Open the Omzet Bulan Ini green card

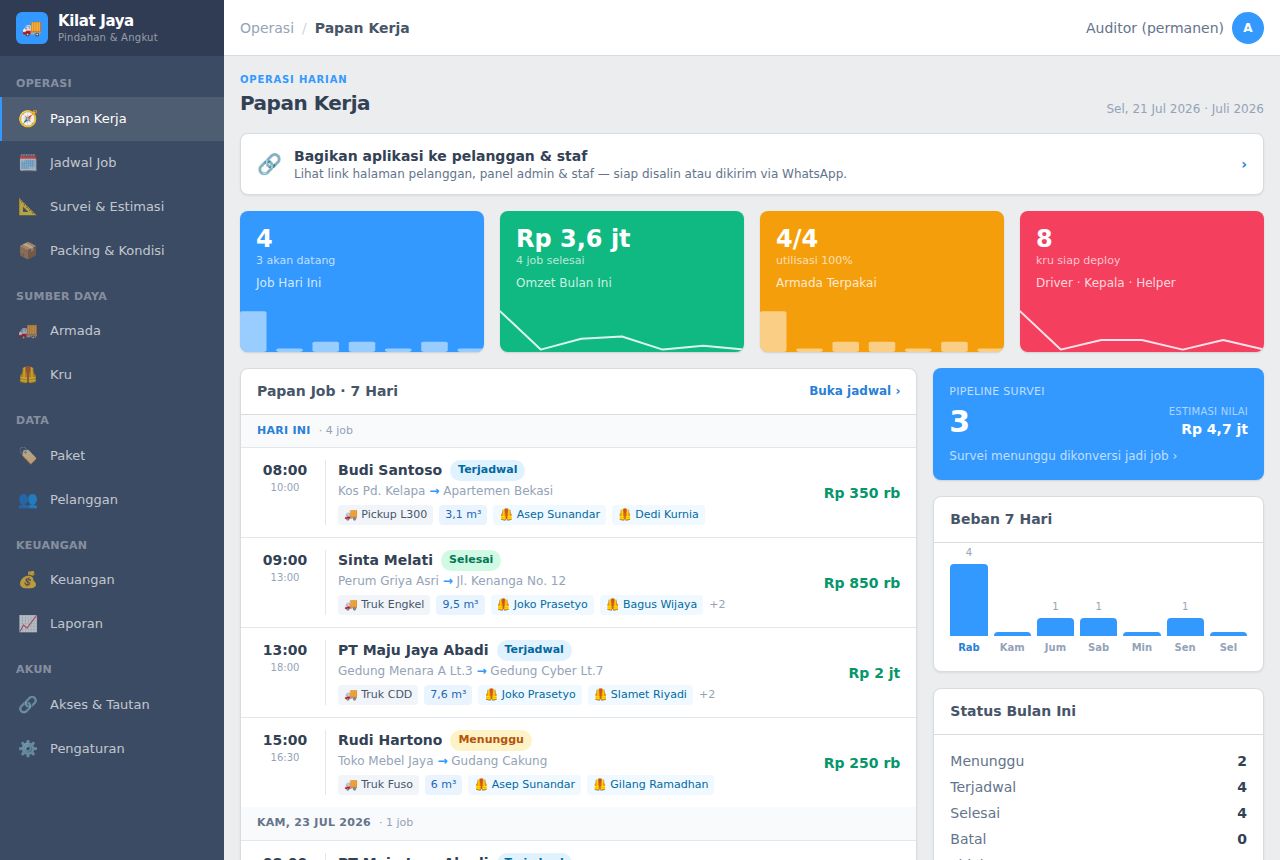coord(622,281)
